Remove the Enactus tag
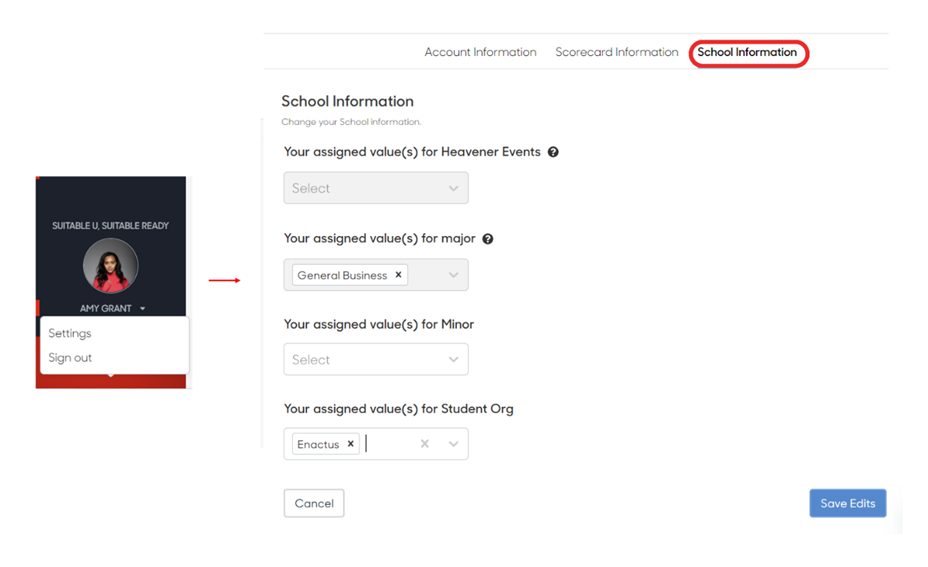Screen dimensions: 928x567 pos(350,444)
